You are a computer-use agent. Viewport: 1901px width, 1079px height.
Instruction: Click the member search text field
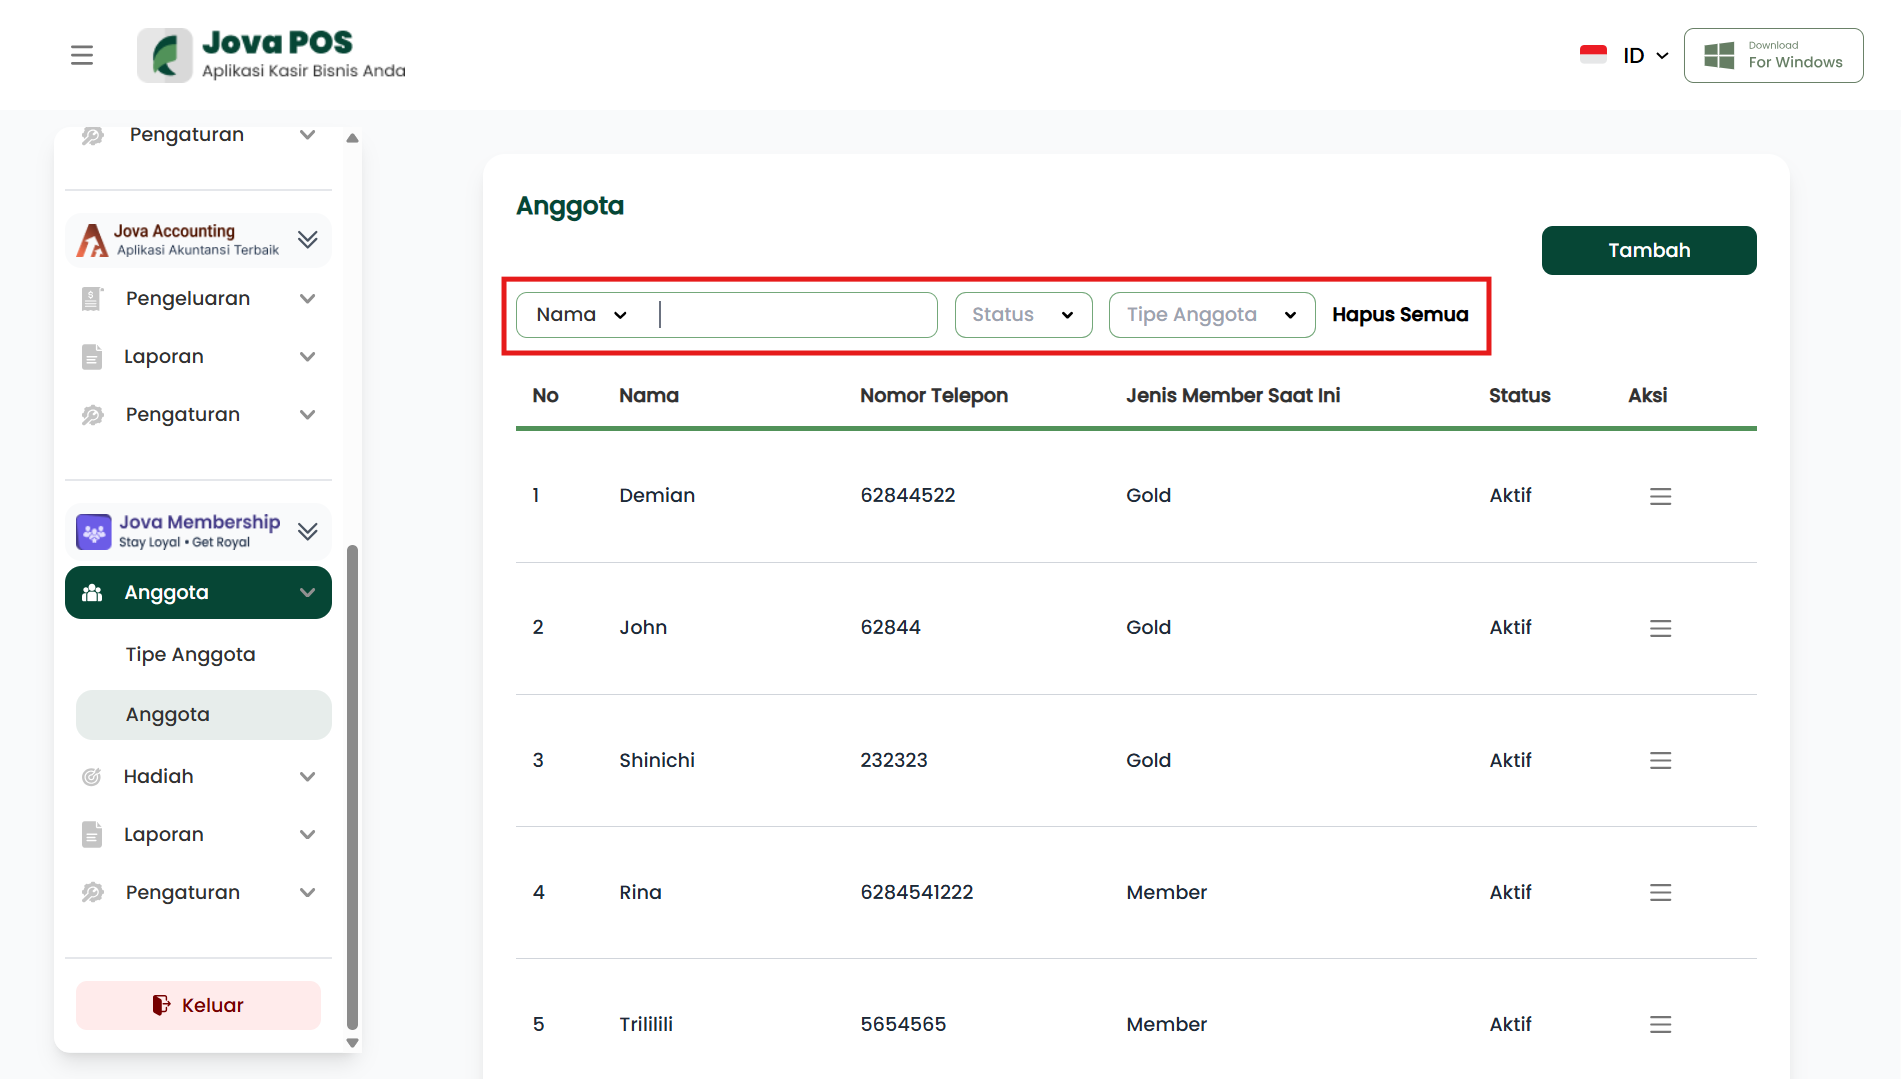pyautogui.click(x=795, y=315)
